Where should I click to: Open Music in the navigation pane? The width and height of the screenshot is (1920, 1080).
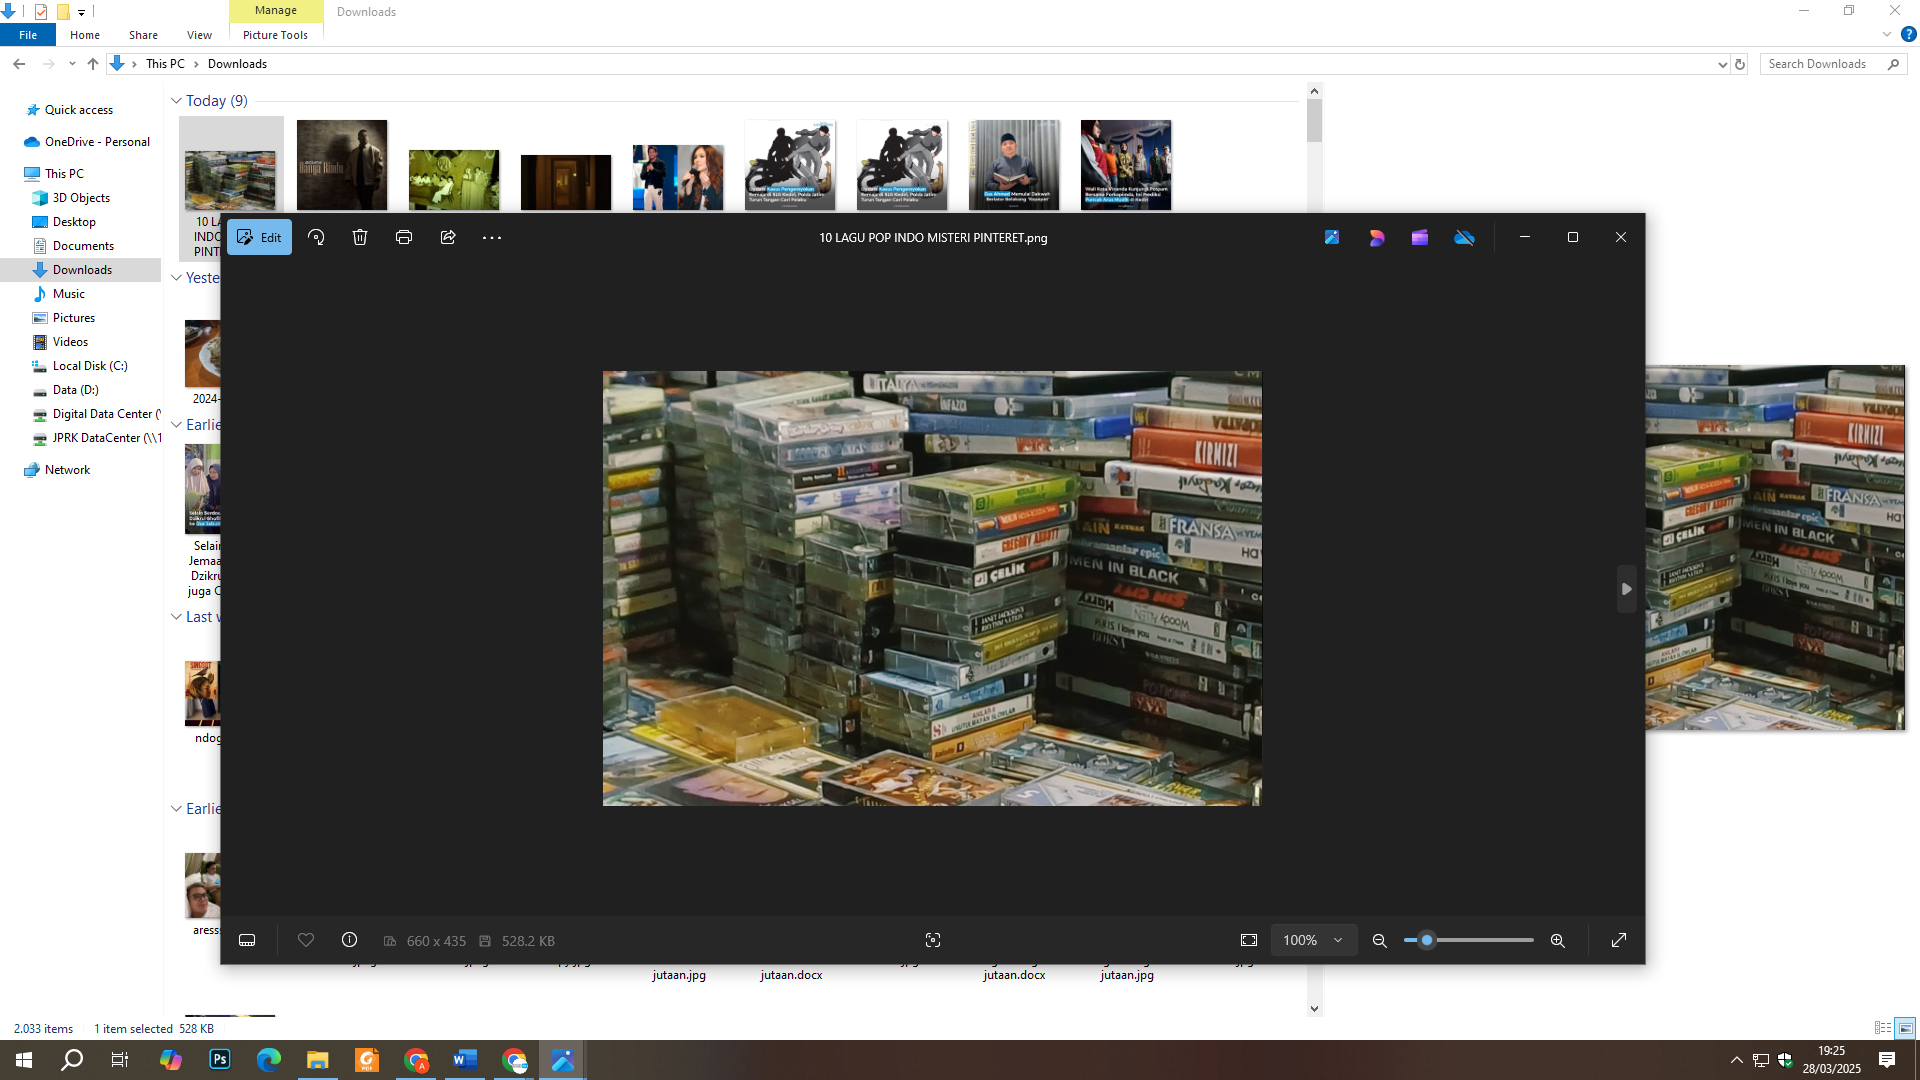68,294
